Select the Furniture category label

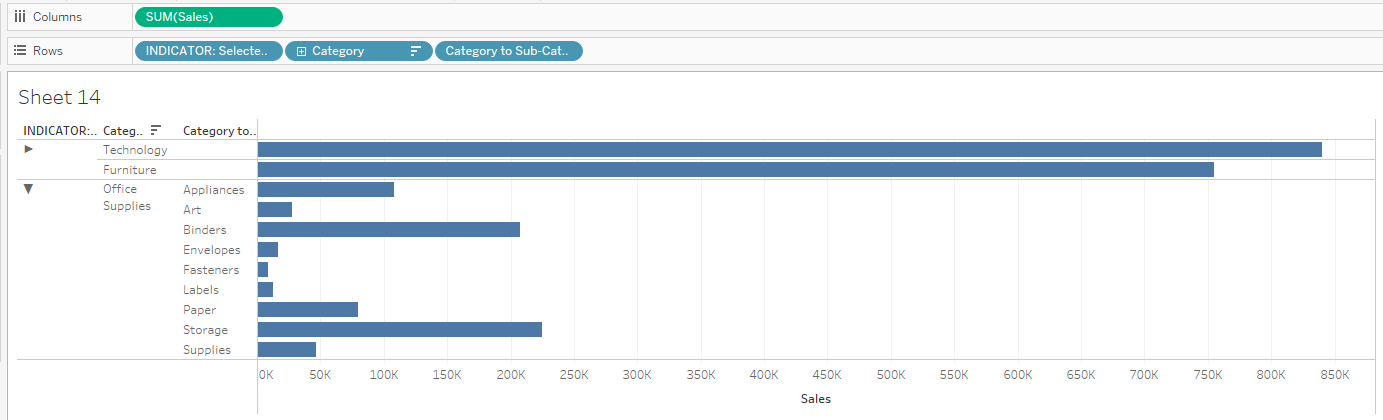(x=129, y=170)
